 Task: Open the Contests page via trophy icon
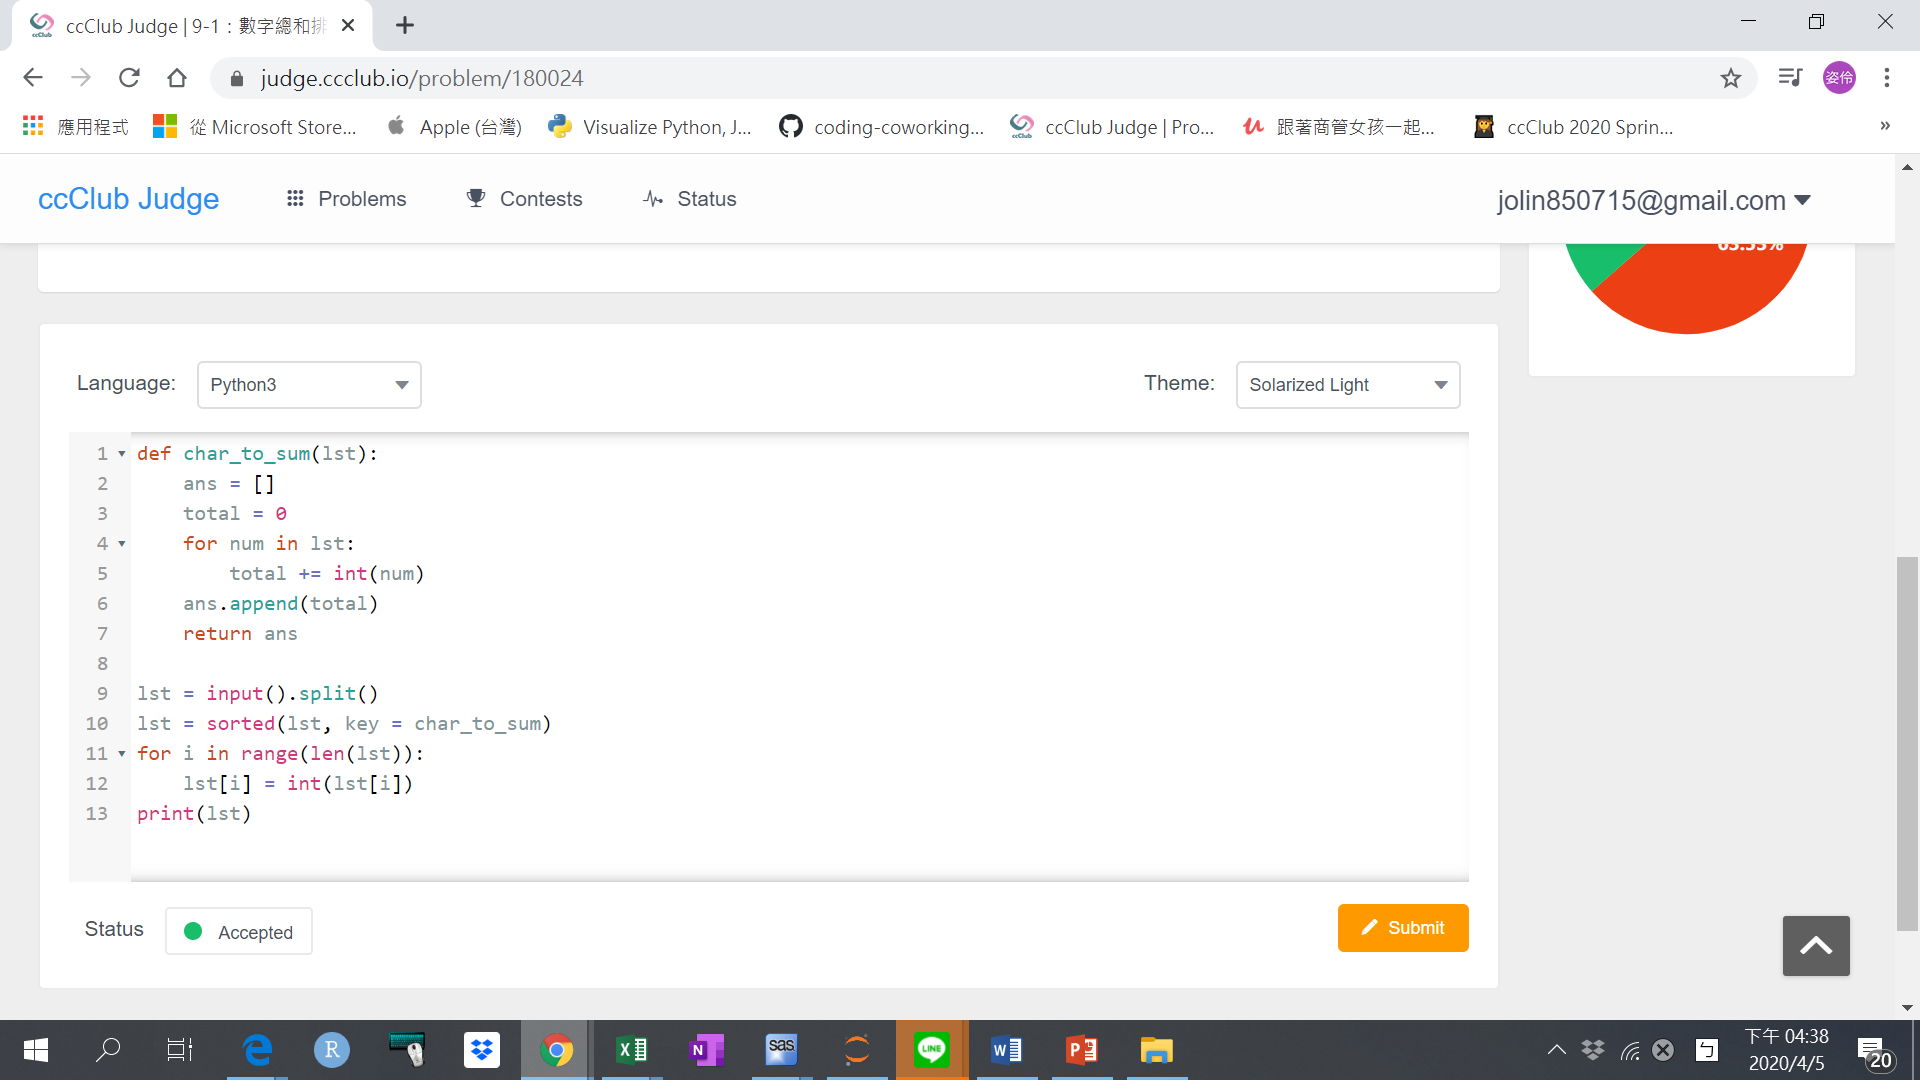click(524, 198)
